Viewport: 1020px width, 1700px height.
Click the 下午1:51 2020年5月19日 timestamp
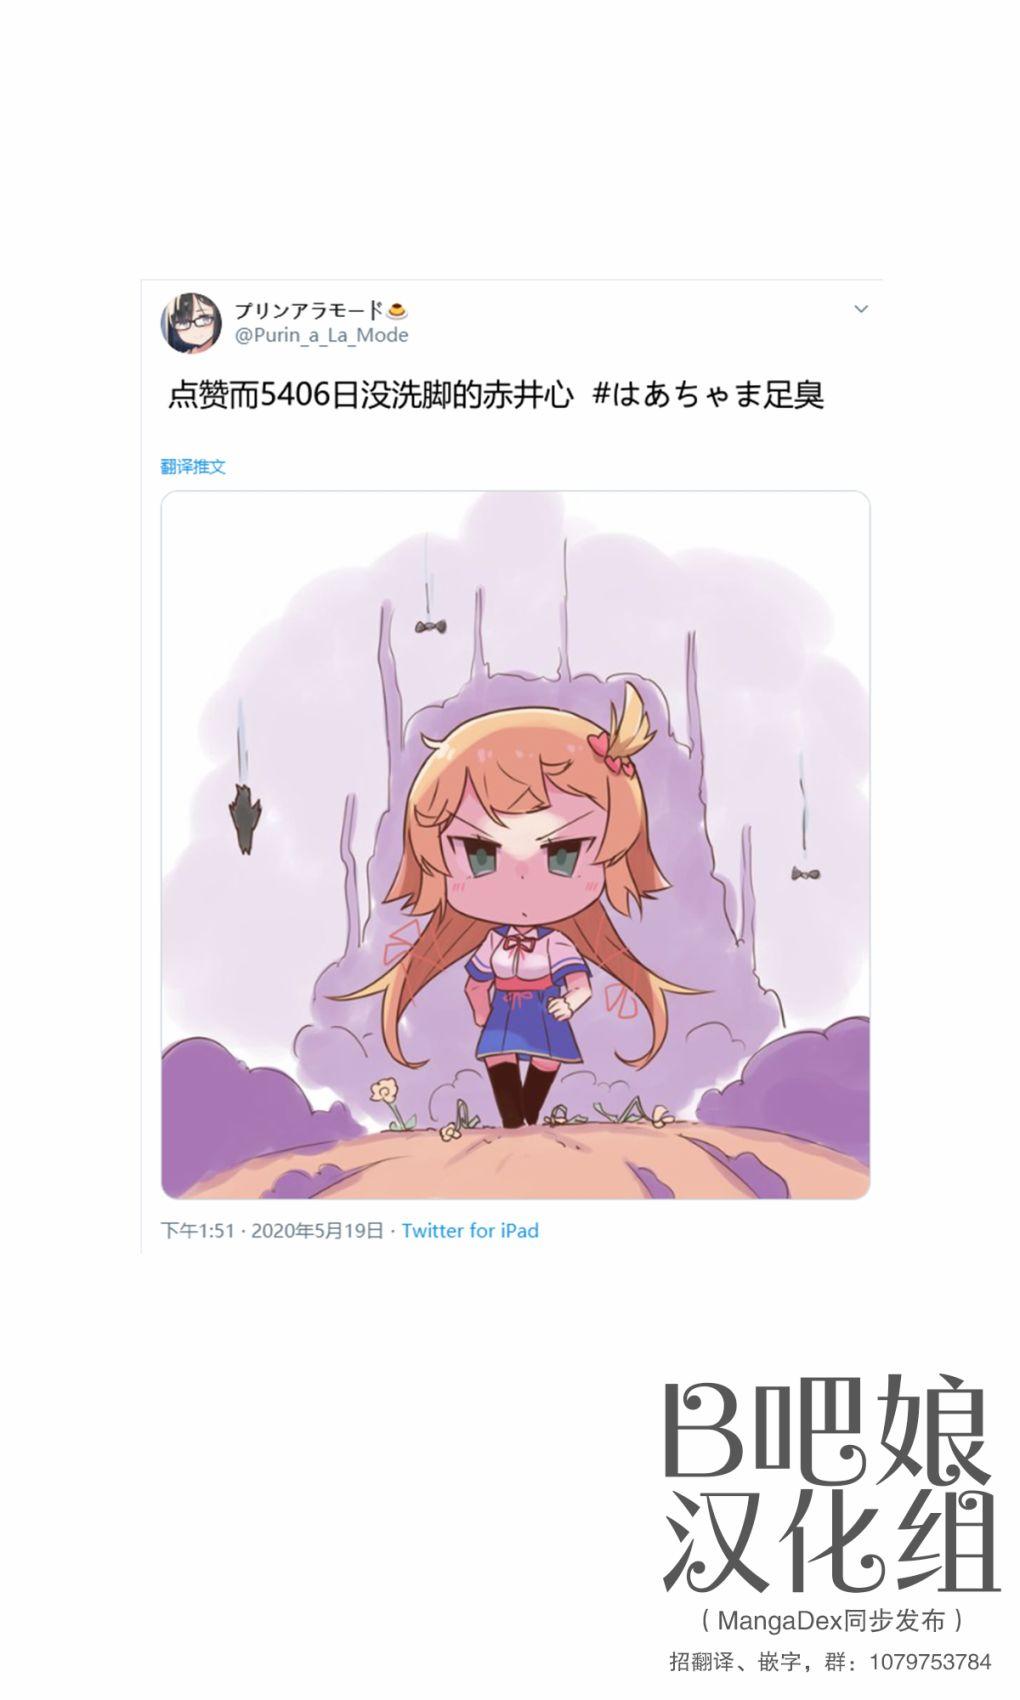pyautogui.click(x=272, y=1231)
